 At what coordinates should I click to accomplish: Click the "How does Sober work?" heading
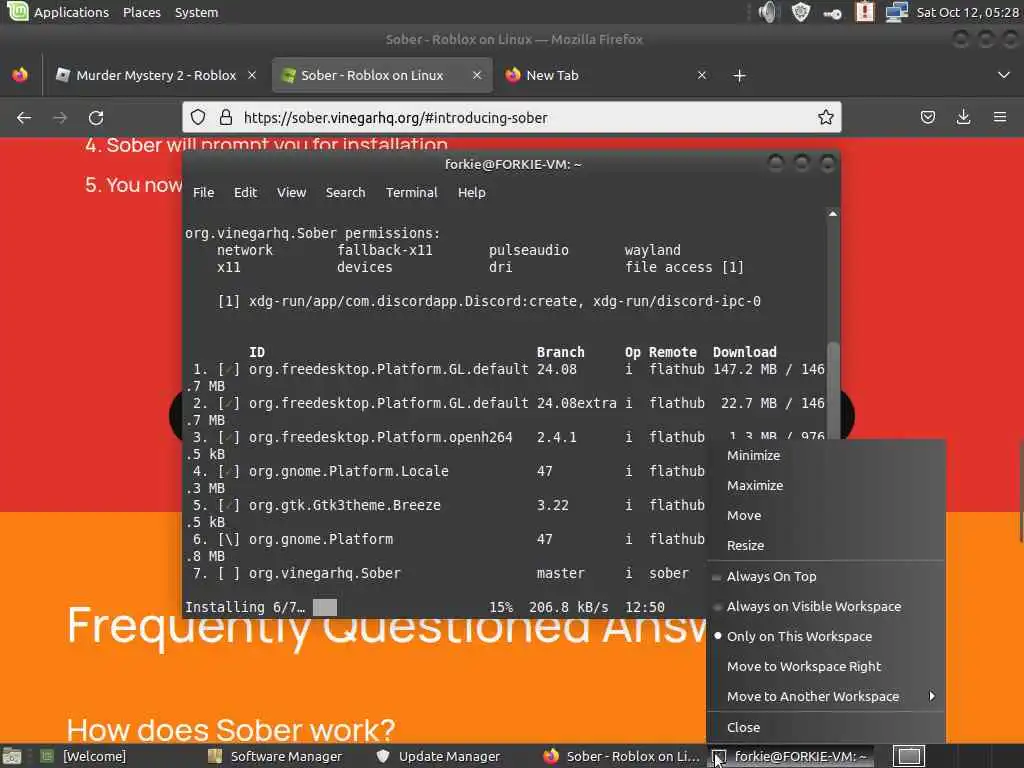231,729
